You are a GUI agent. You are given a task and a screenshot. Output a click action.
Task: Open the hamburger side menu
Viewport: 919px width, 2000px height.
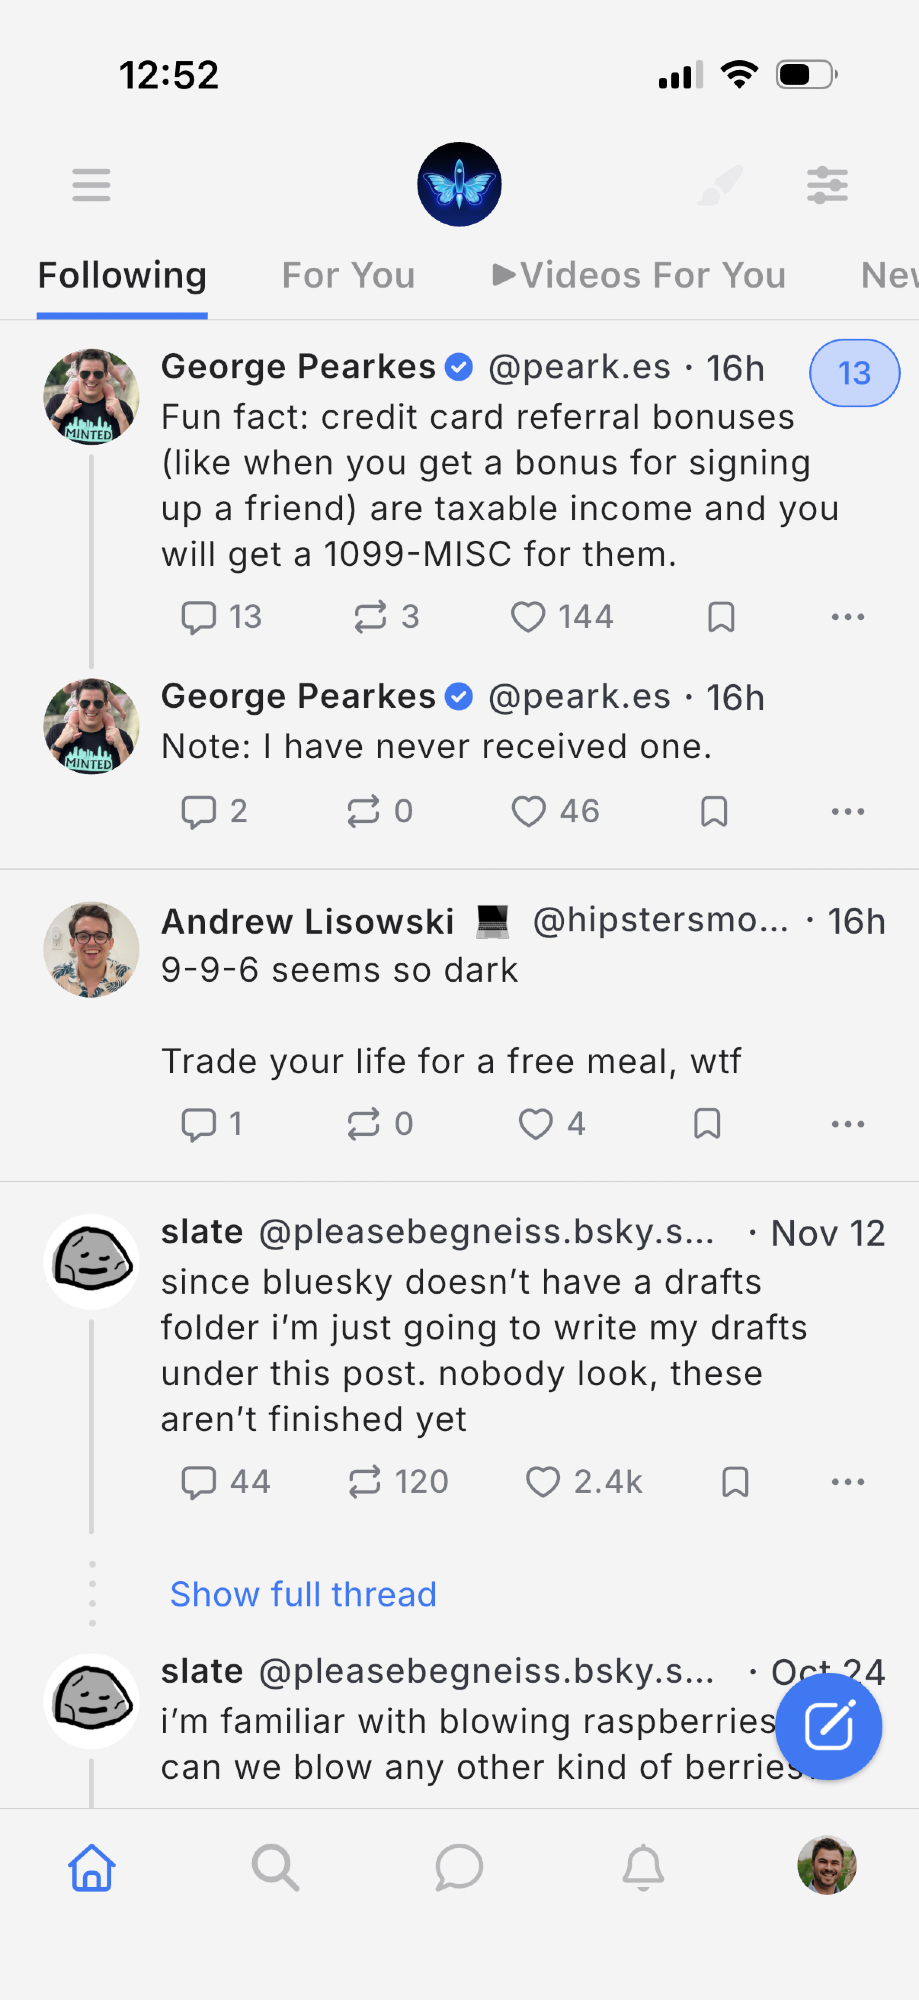(x=91, y=185)
